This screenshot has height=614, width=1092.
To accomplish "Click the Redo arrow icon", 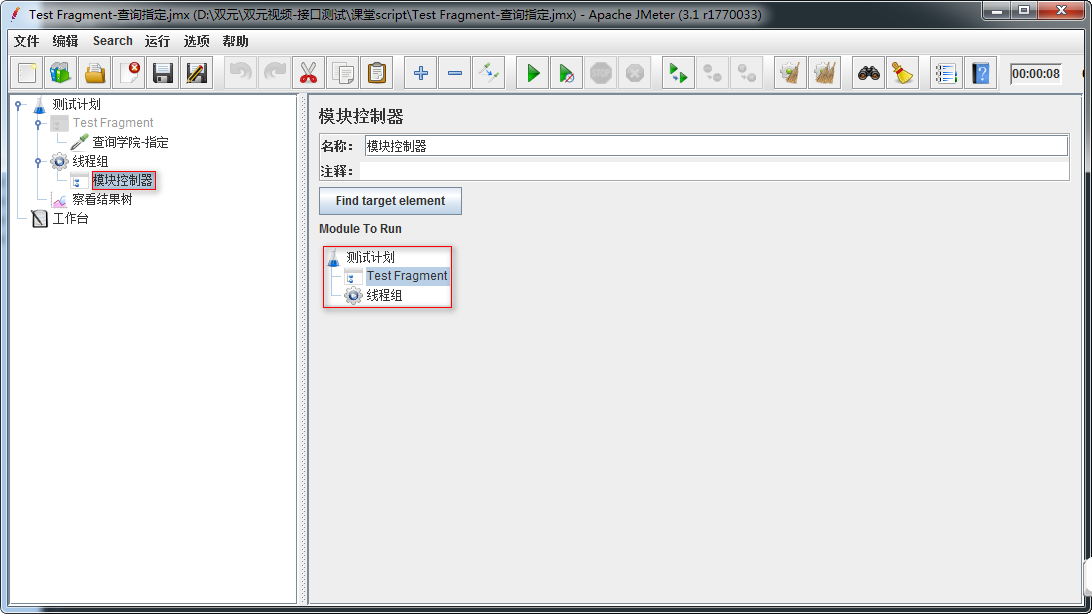I will (x=274, y=73).
